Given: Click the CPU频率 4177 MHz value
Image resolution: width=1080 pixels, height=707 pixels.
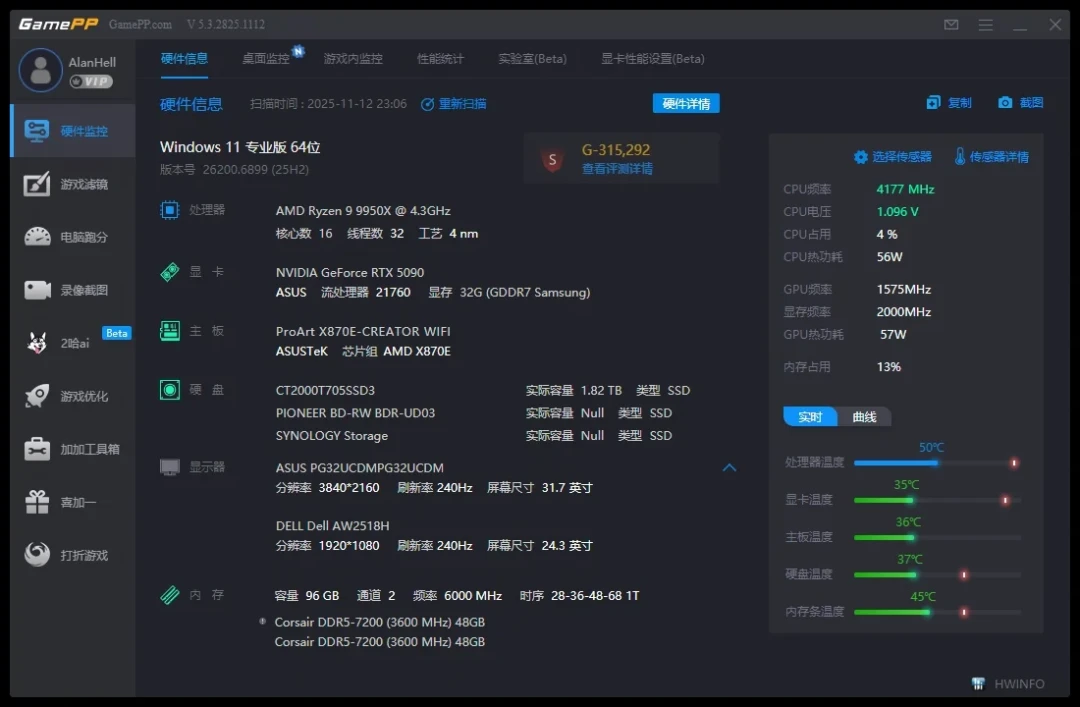Looking at the screenshot, I should pos(905,189).
